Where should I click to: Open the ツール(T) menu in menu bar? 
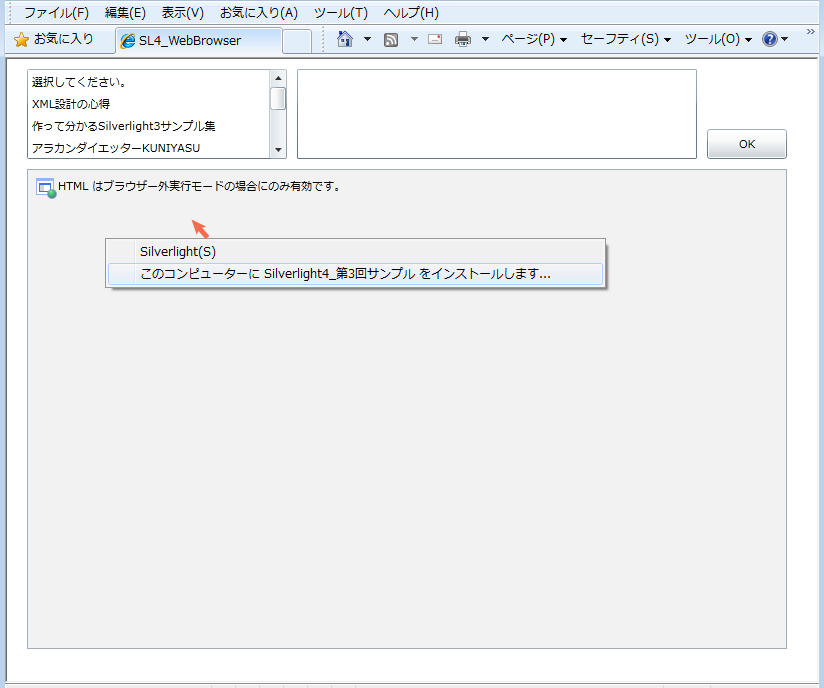pyautogui.click(x=341, y=13)
